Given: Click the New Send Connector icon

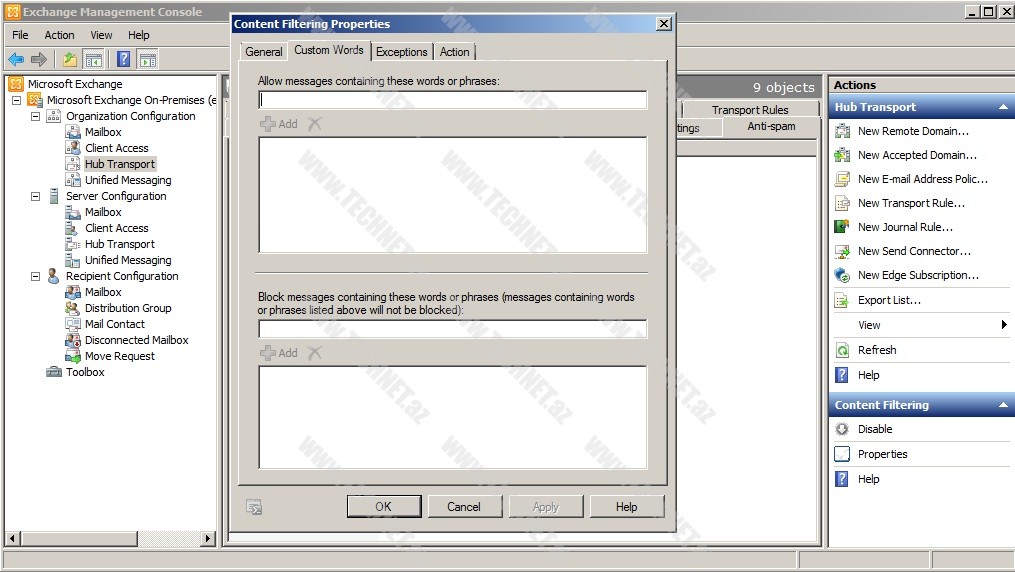Looking at the screenshot, I should (x=842, y=251).
